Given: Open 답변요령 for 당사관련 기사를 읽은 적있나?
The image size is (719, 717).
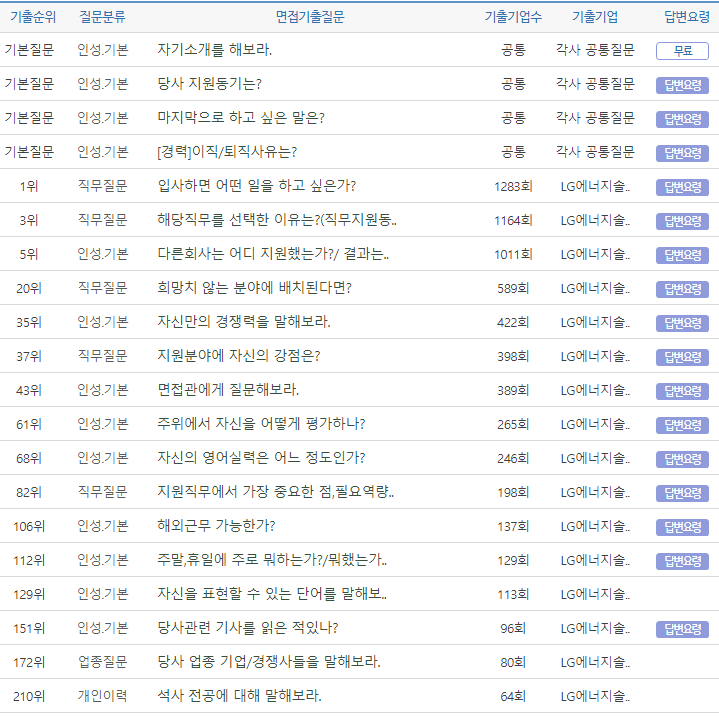Looking at the screenshot, I should pos(682,629).
